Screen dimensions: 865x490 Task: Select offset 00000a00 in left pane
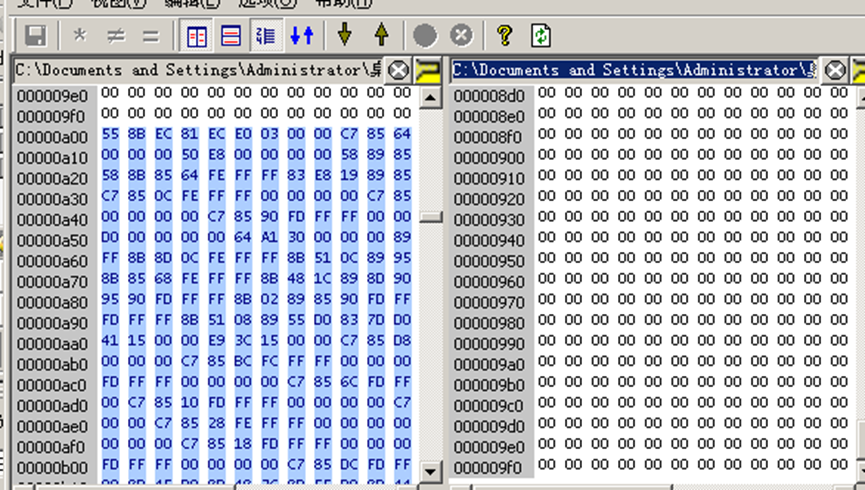pos(52,137)
